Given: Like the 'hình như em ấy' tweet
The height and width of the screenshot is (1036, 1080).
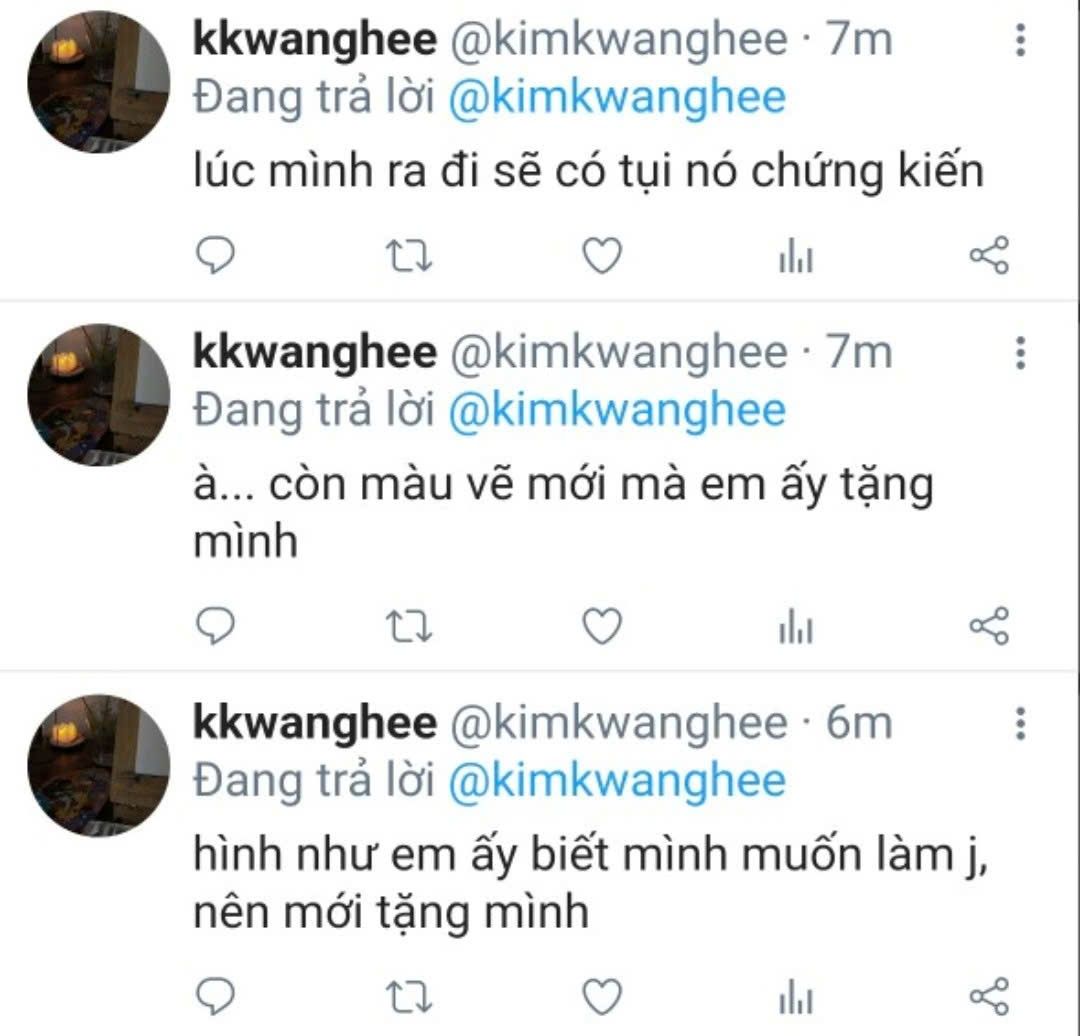Looking at the screenshot, I should pyautogui.click(x=603, y=997).
